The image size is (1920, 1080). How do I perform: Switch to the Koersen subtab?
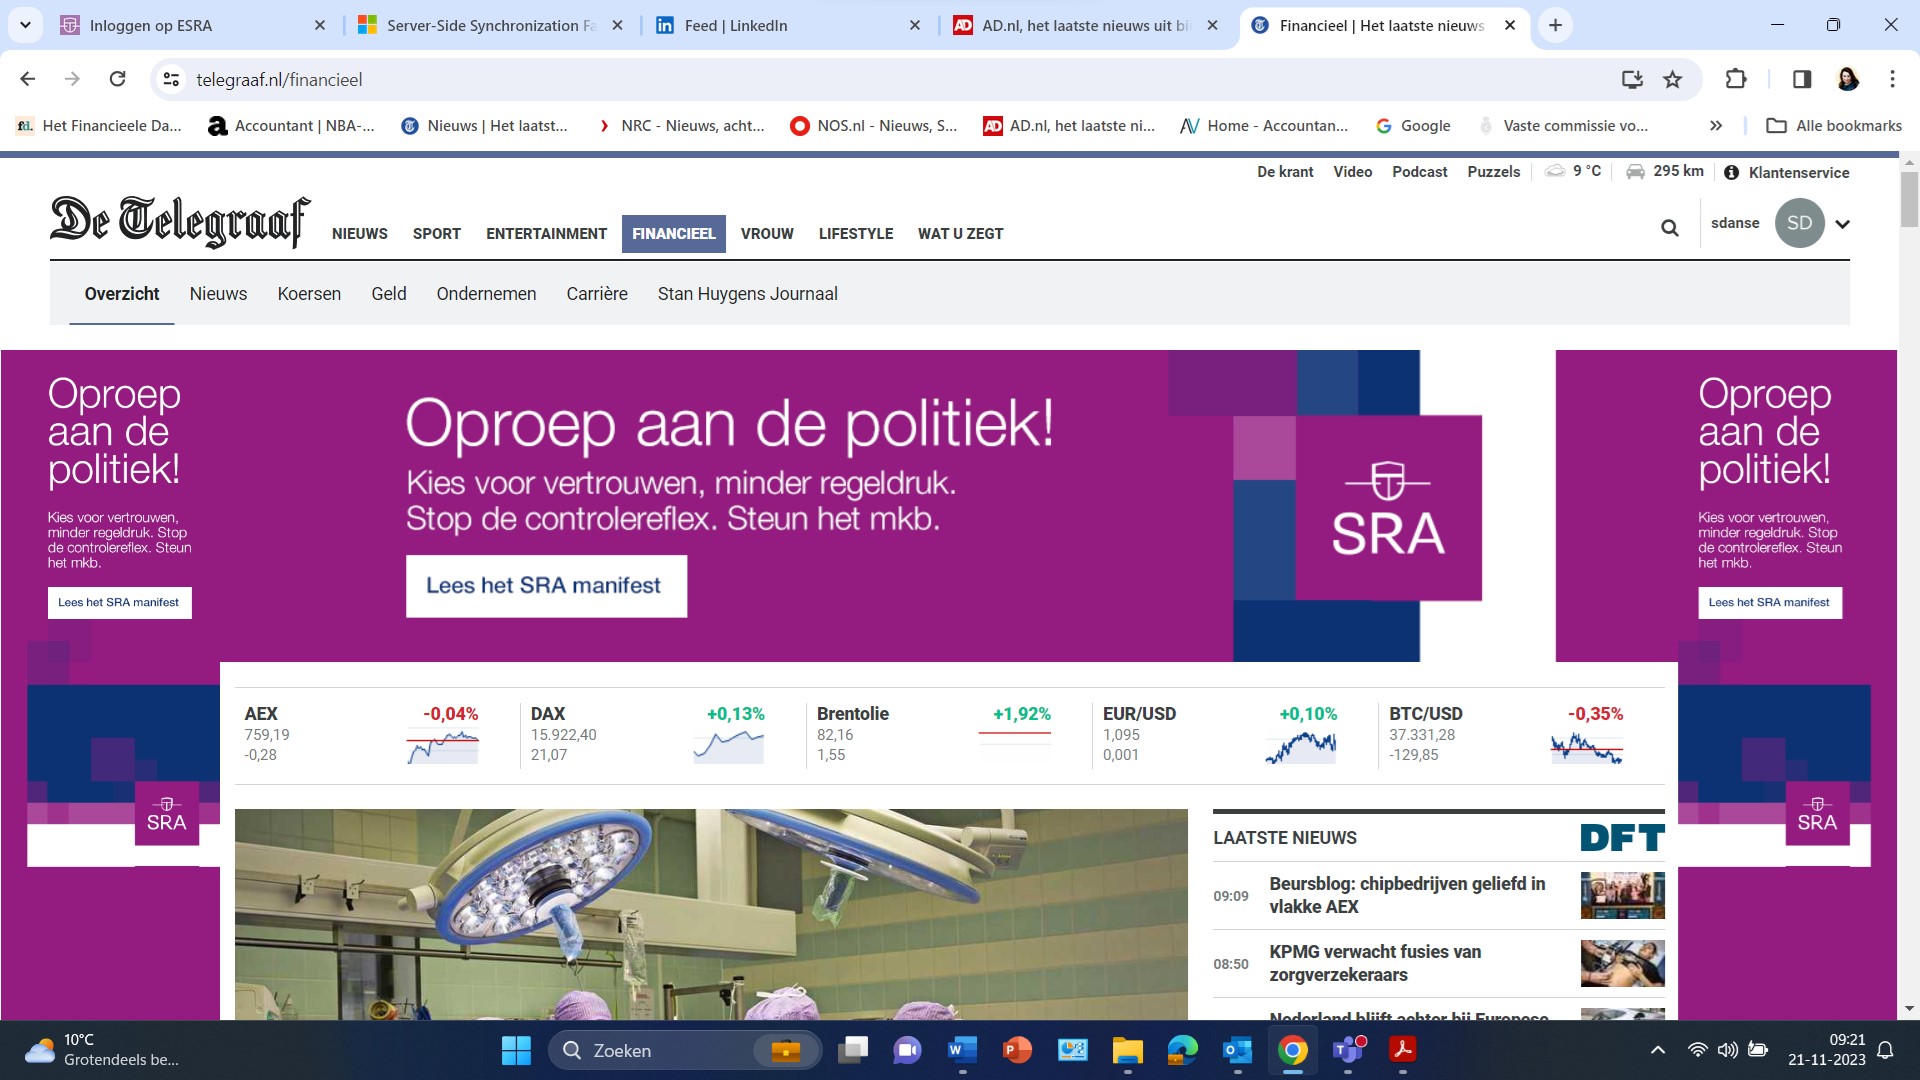[x=309, y=294]
